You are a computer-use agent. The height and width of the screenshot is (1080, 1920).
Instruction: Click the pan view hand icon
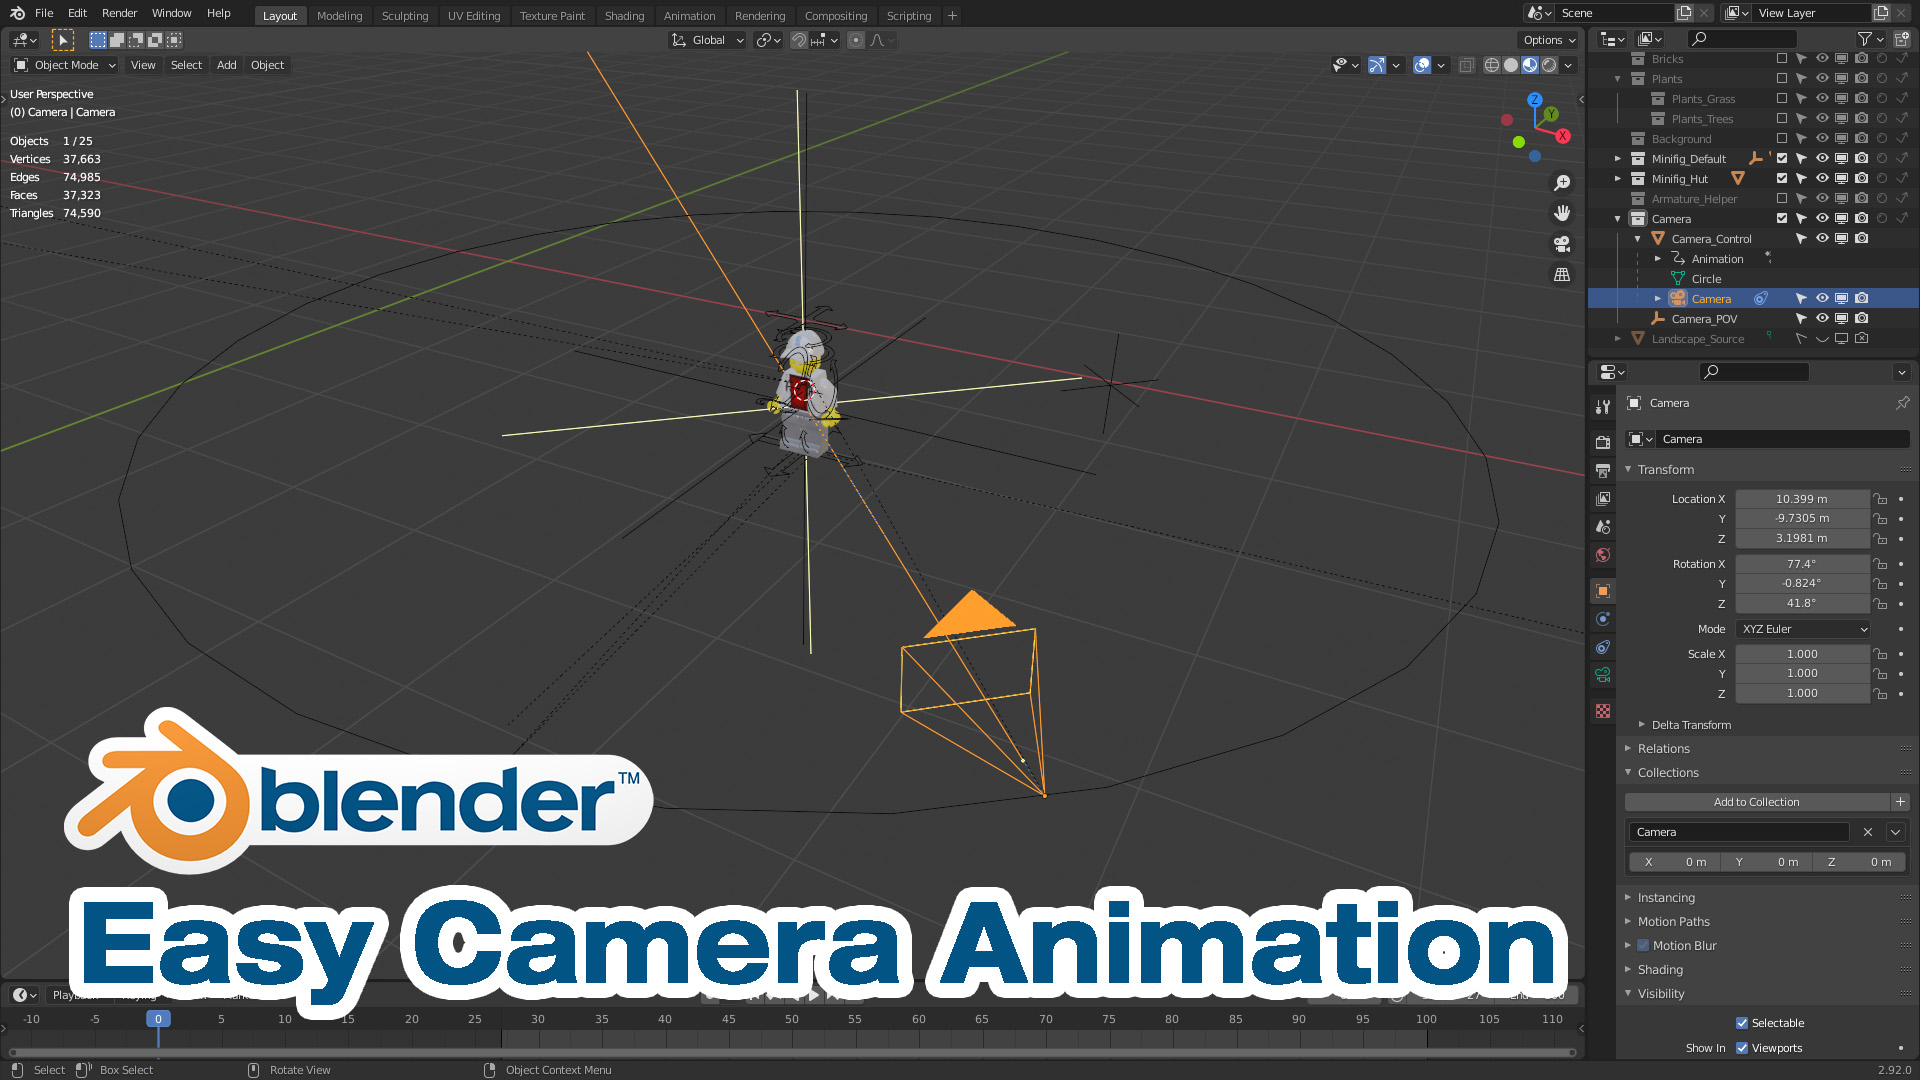pyautogui.click(x=1562, y=213)
